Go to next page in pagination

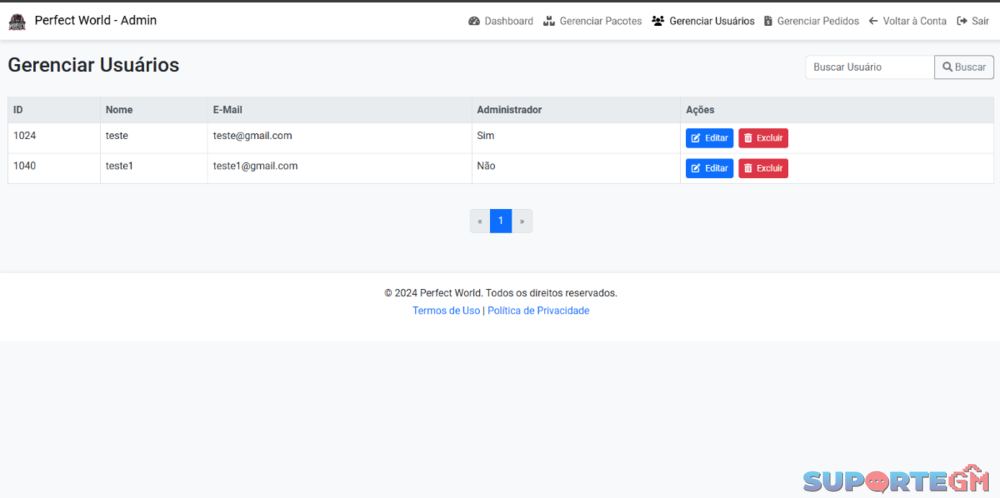[x=522, y=221]
